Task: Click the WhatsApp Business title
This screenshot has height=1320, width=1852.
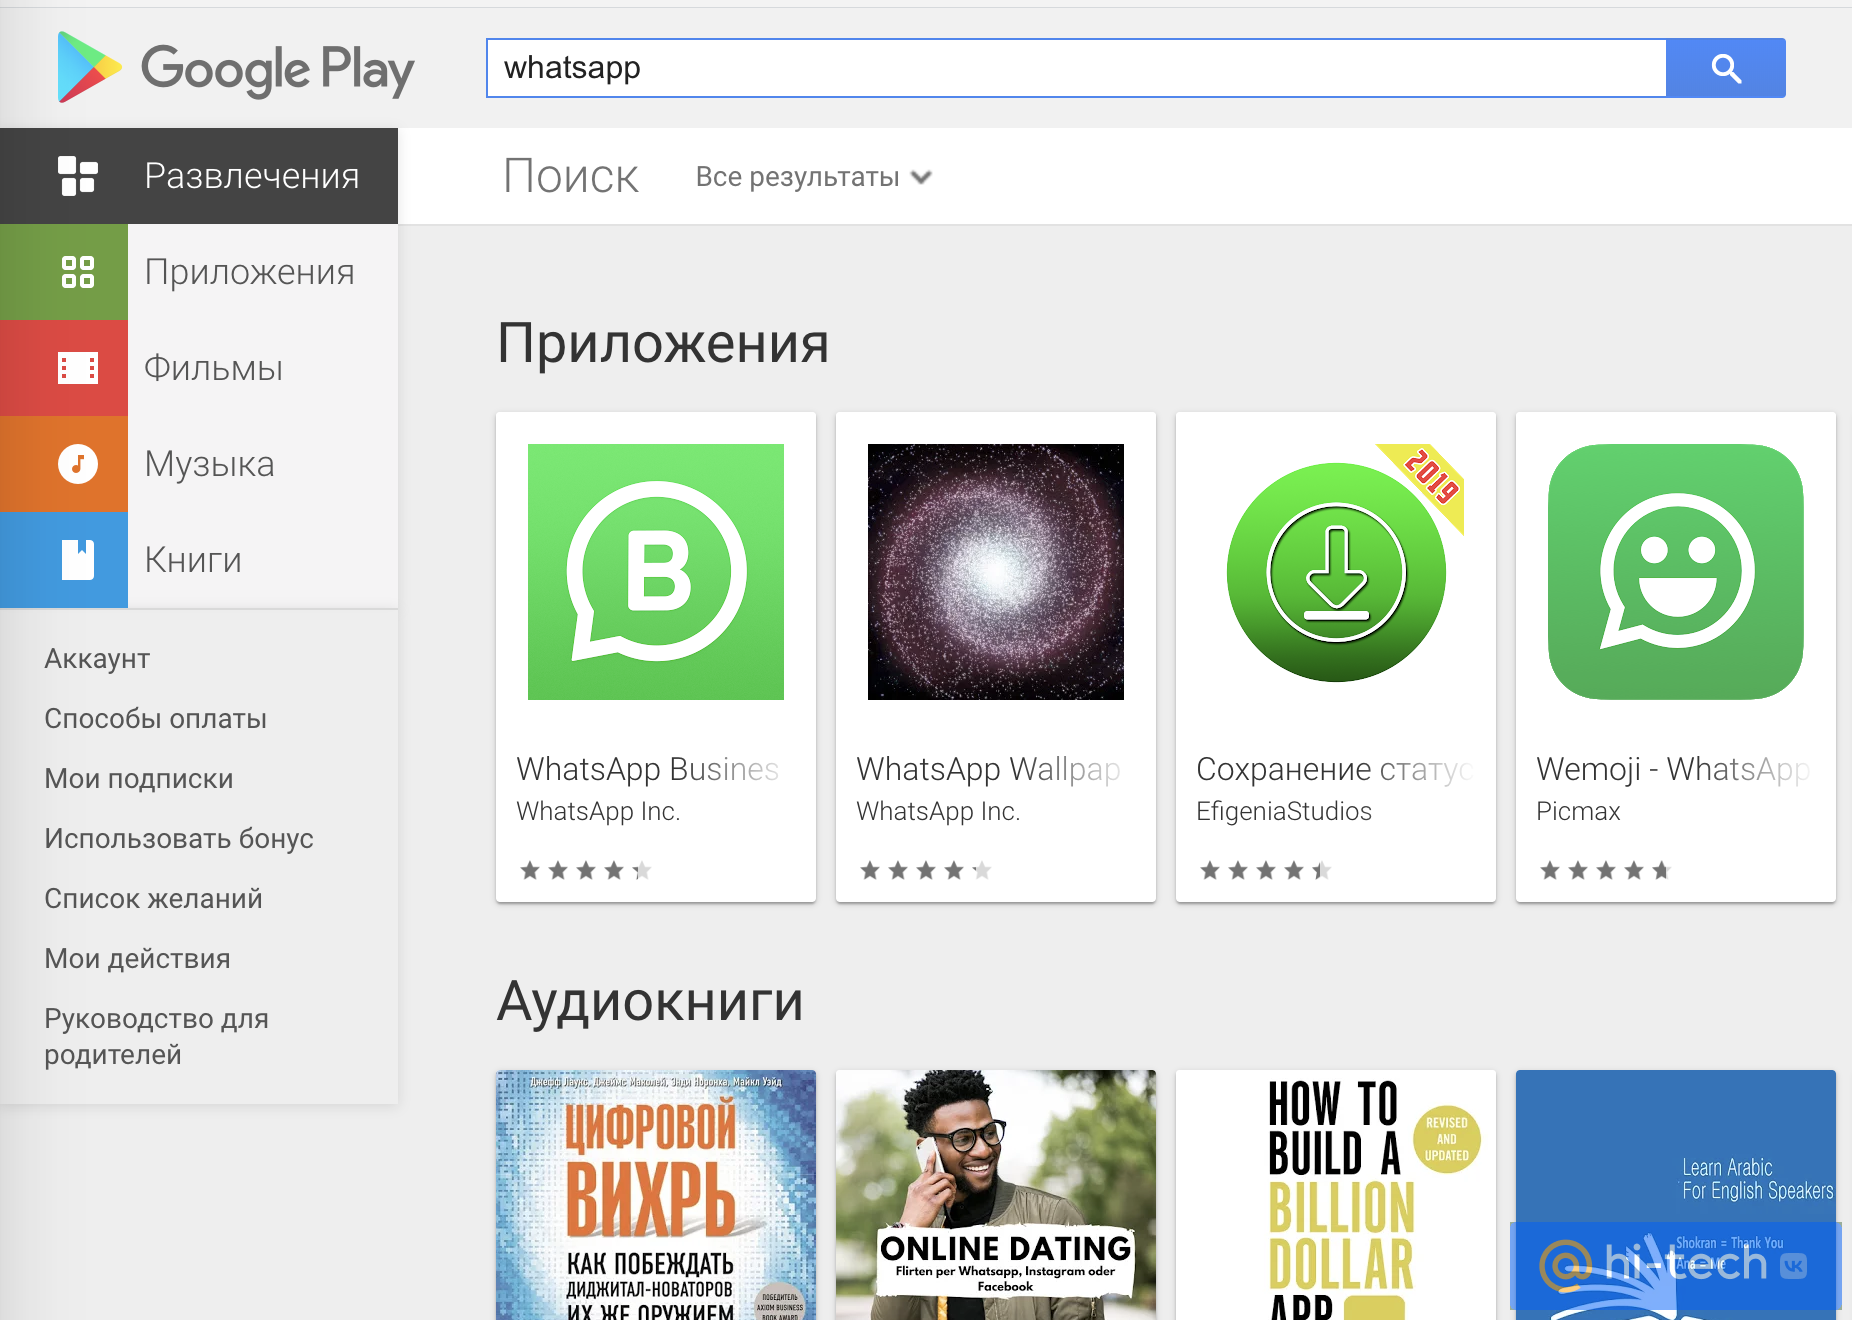Action: click(x=648, y=769)
